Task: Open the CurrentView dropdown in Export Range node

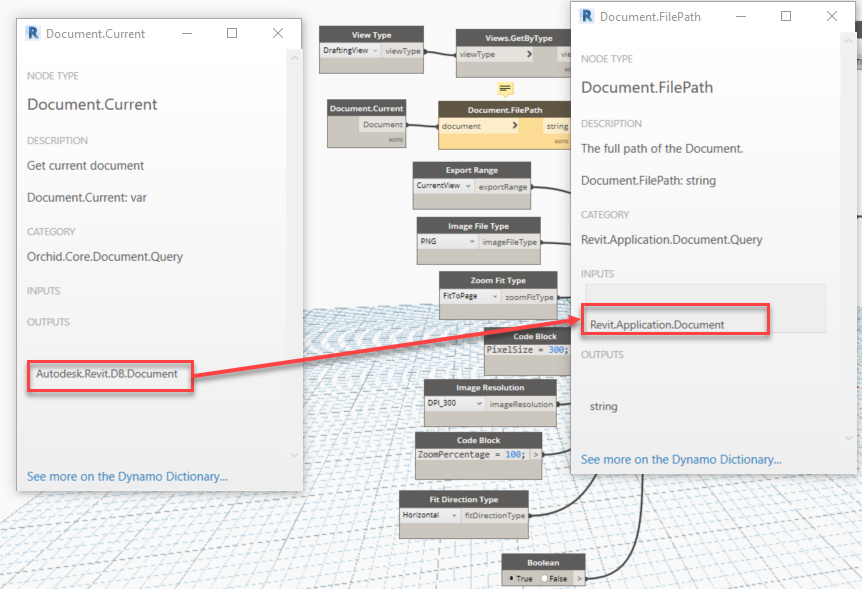Action: (444, 186)
